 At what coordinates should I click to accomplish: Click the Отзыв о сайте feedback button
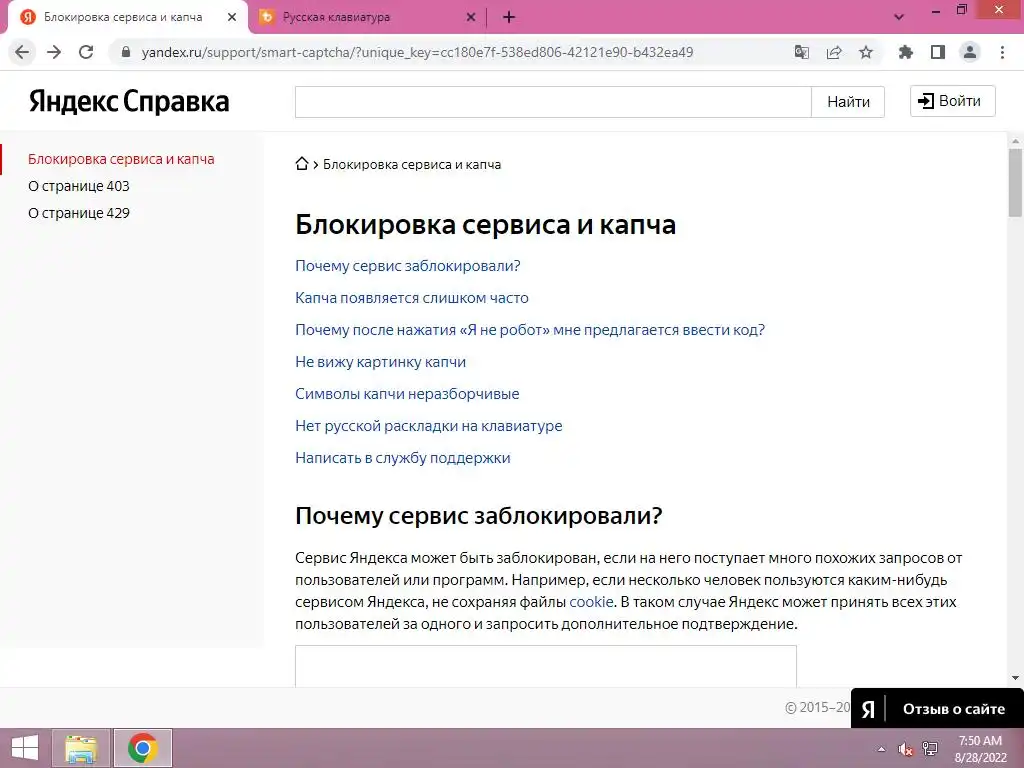937,709
